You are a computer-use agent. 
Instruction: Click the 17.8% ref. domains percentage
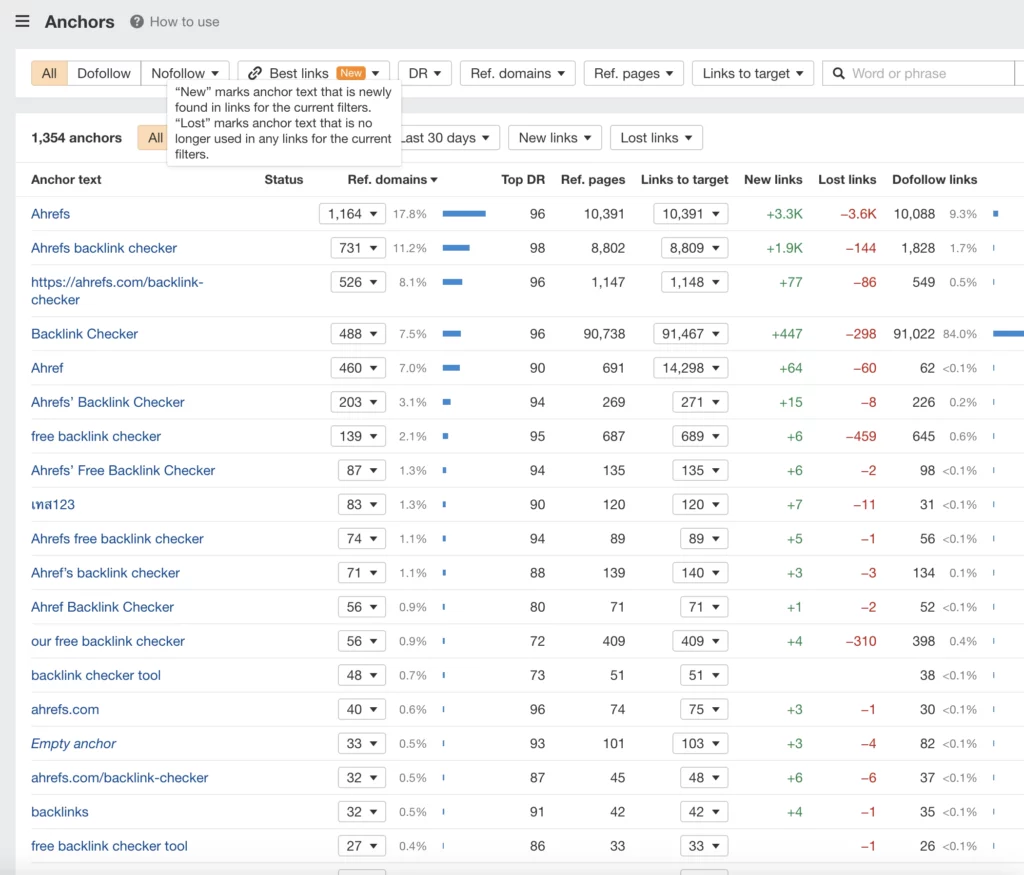[x=409, y=214]
